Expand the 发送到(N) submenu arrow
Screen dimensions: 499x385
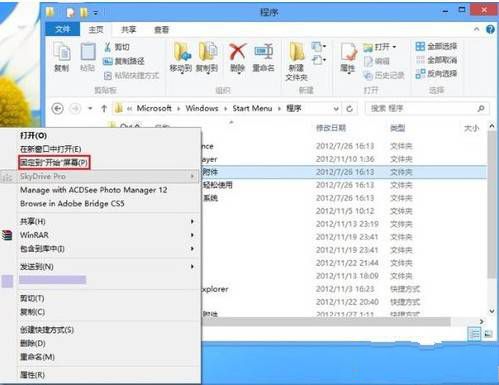[192, 267]
